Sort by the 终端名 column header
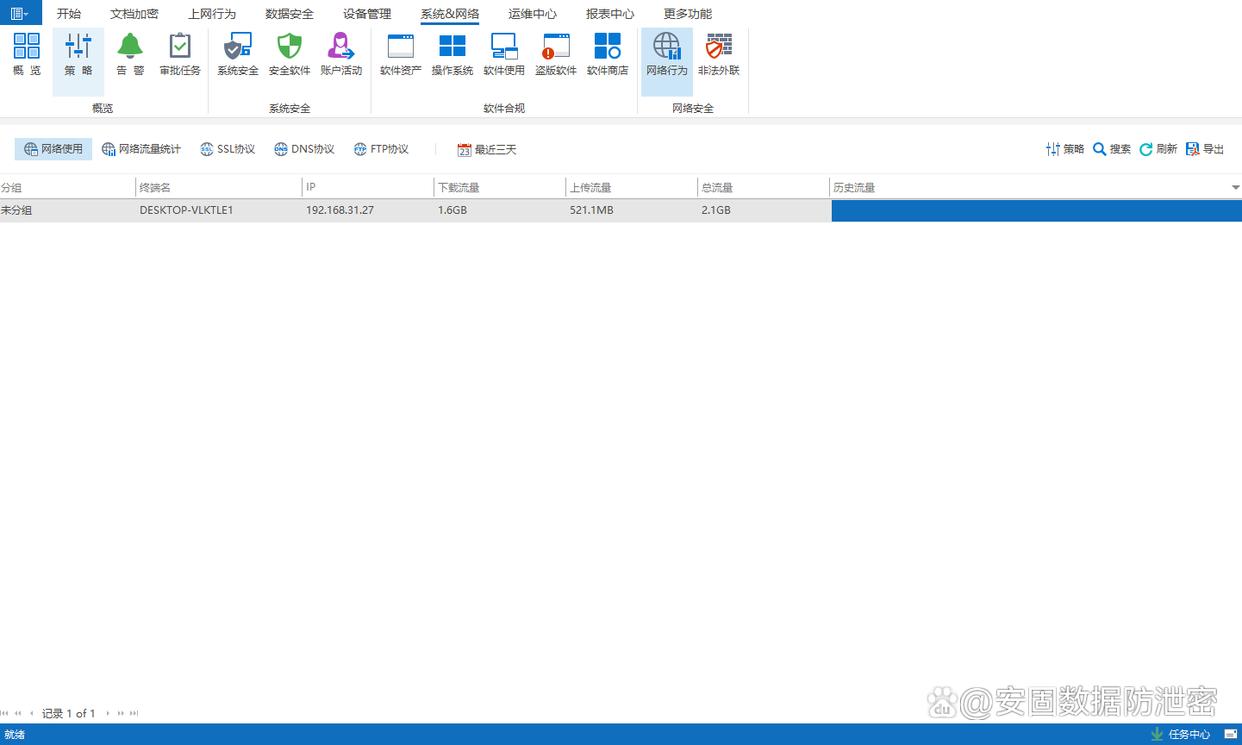The width and height of the screenshot is (1242, 745). click(219, 187)
